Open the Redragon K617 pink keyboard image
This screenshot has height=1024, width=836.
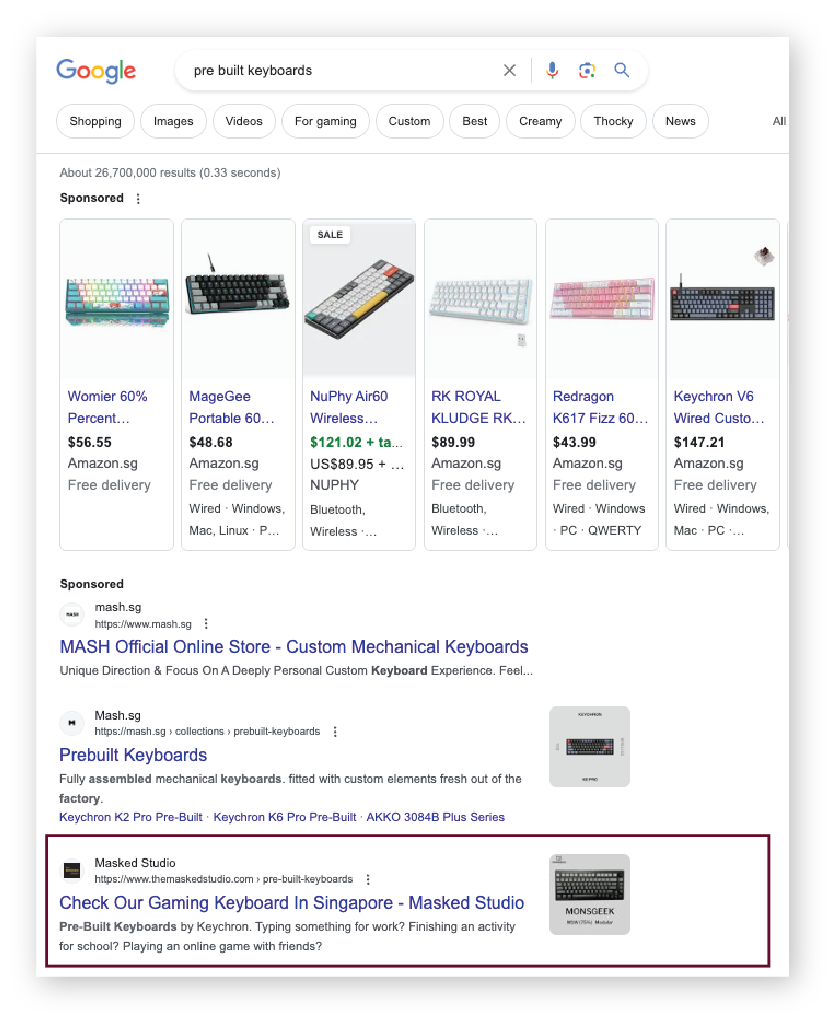602,300
